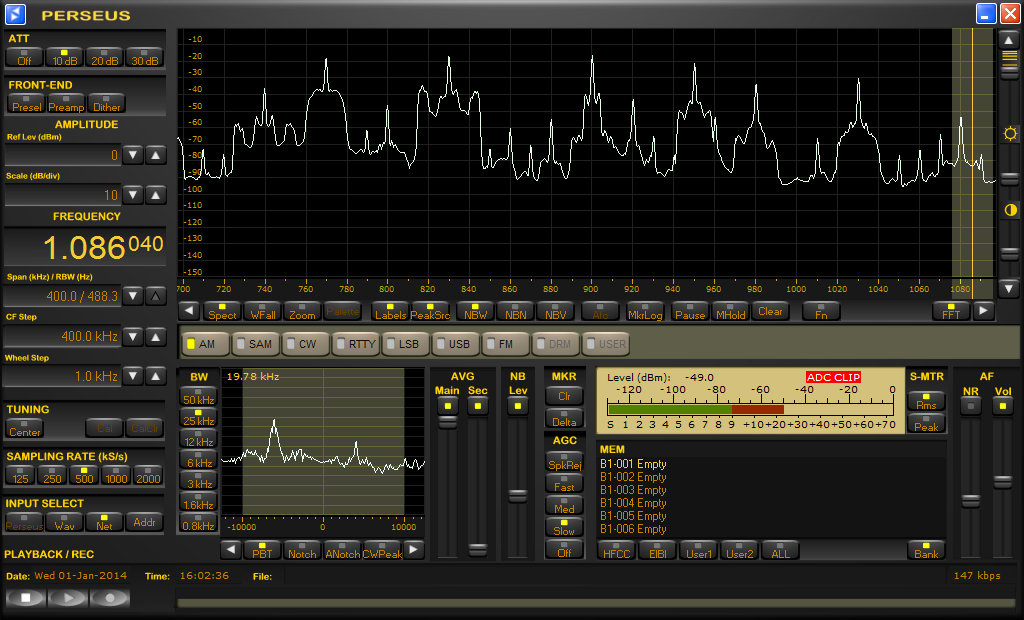
Task: Adjust the AVG Main slider
Action: [447, 422]
